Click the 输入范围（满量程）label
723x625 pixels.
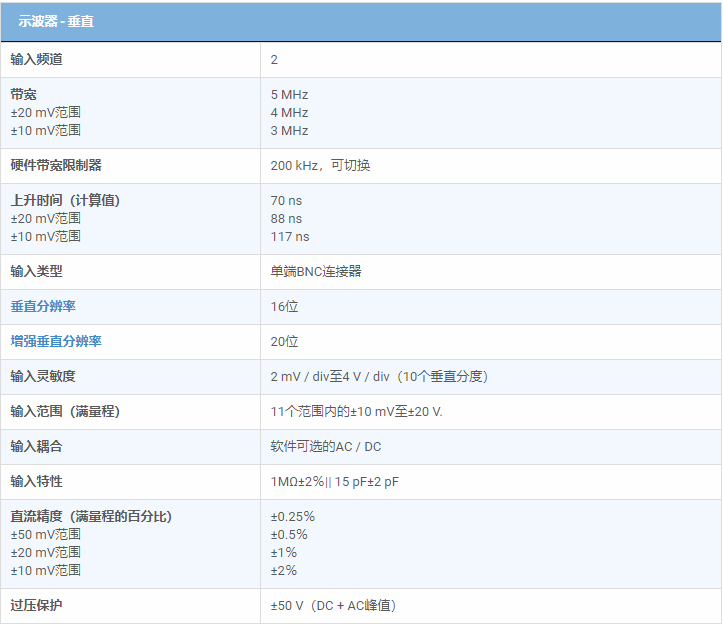[65, 411]
